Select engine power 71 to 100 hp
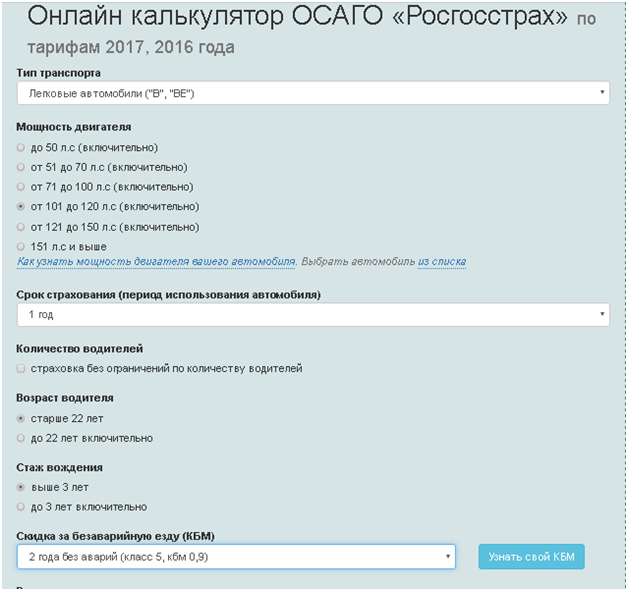 point(22,187)
